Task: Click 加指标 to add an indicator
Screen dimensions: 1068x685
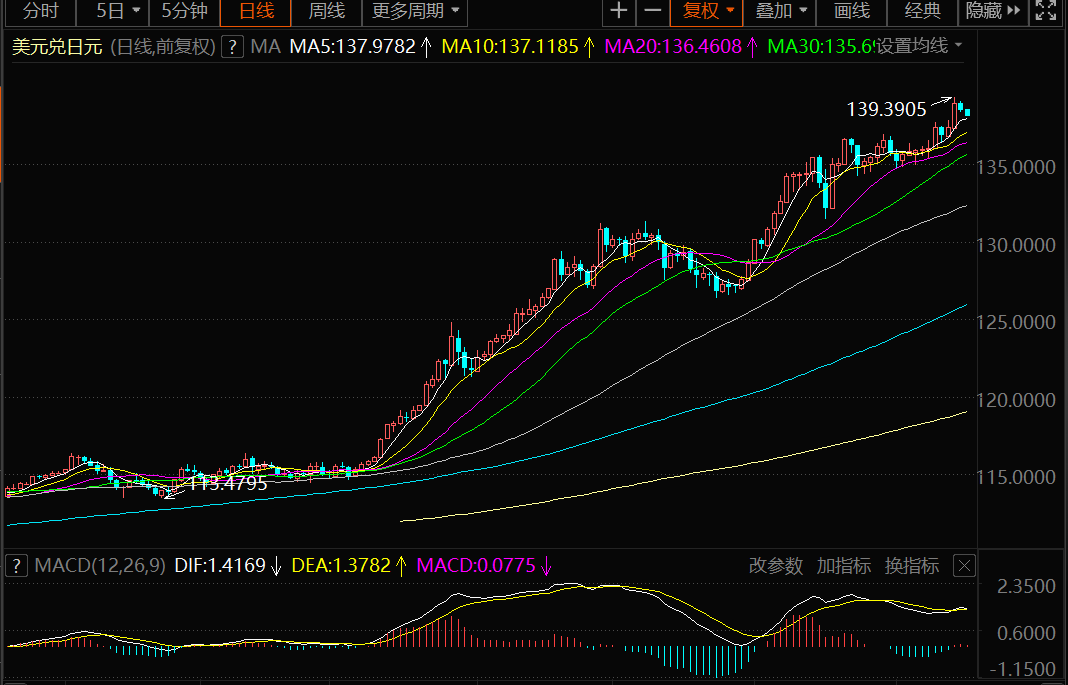Action: [x=844, y=566]
